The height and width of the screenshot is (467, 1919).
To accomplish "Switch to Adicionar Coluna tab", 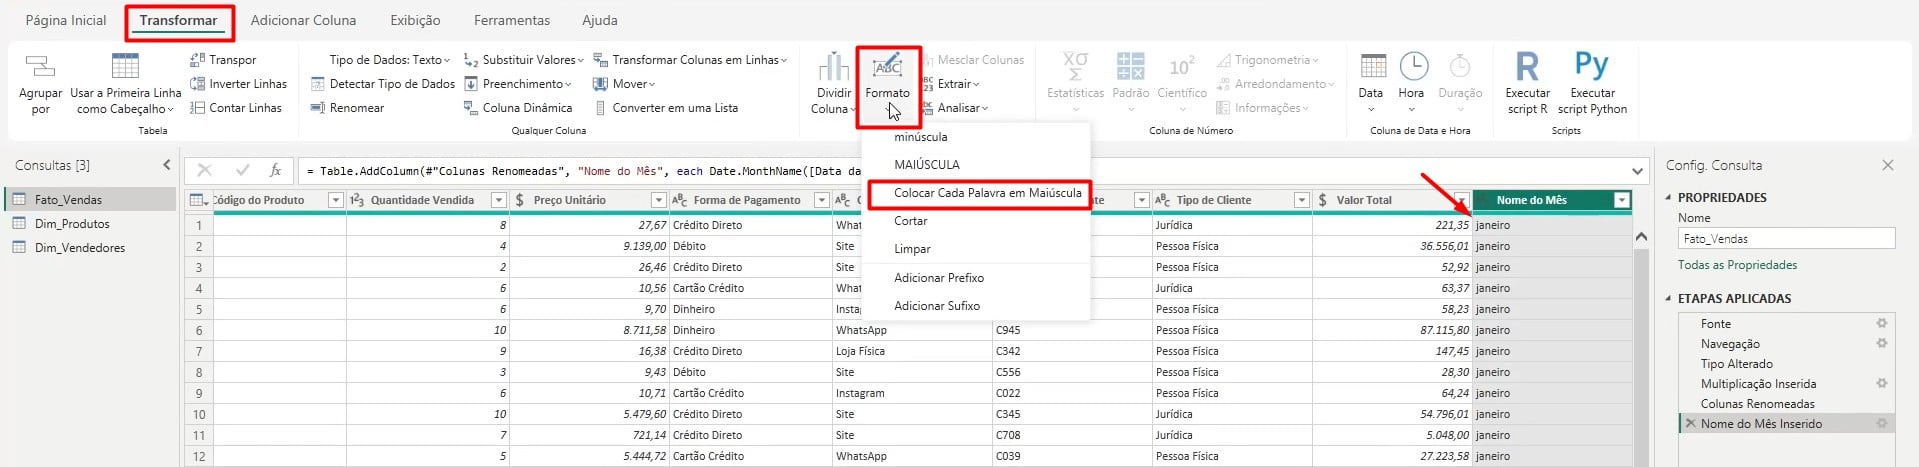I will click(x=303, y=20).
